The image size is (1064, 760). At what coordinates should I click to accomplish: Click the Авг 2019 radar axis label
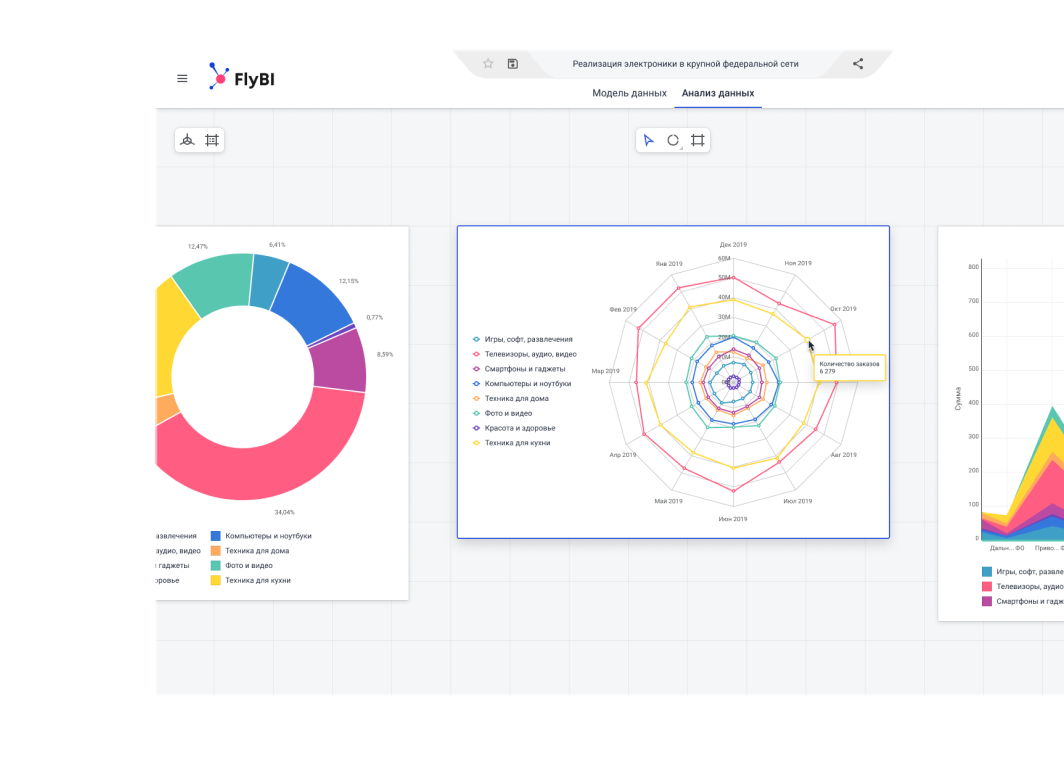point(843,455)
